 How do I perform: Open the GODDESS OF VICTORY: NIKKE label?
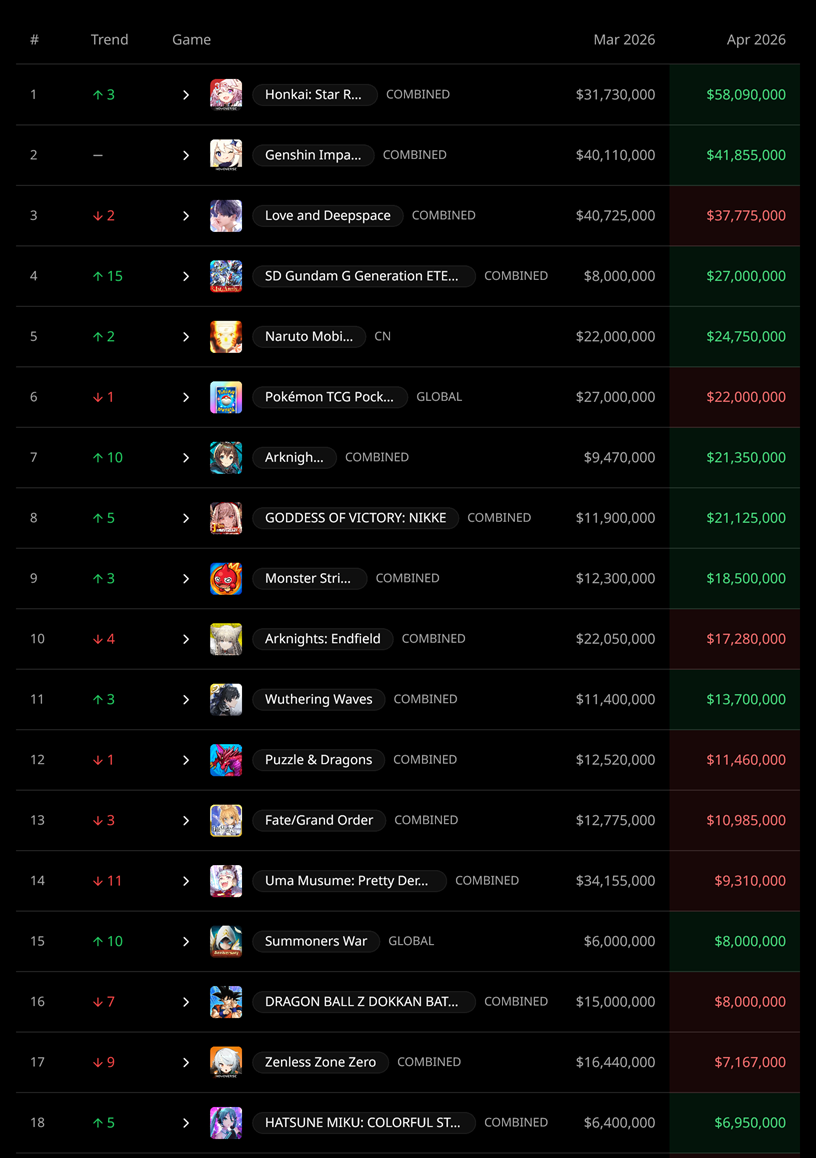tap(355, 518)
